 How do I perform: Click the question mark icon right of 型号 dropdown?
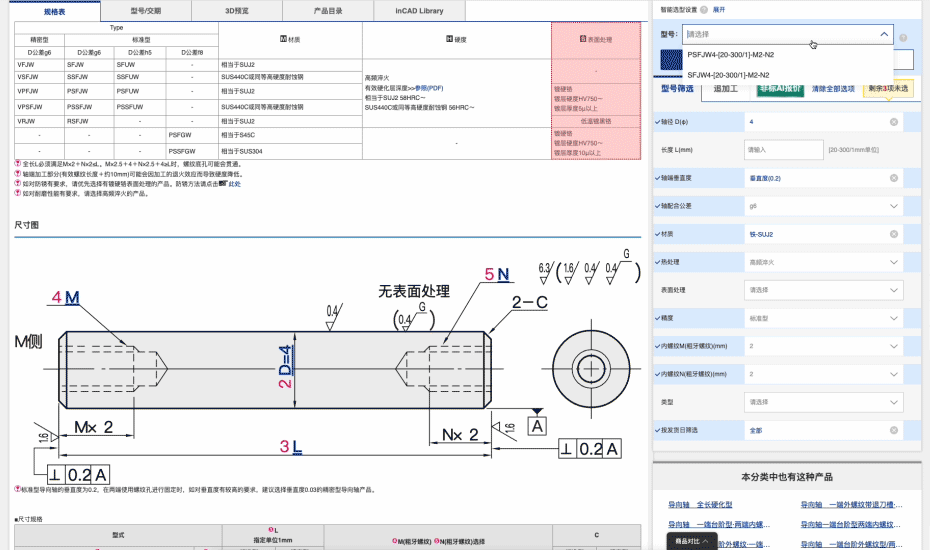(x=903, y=38)
